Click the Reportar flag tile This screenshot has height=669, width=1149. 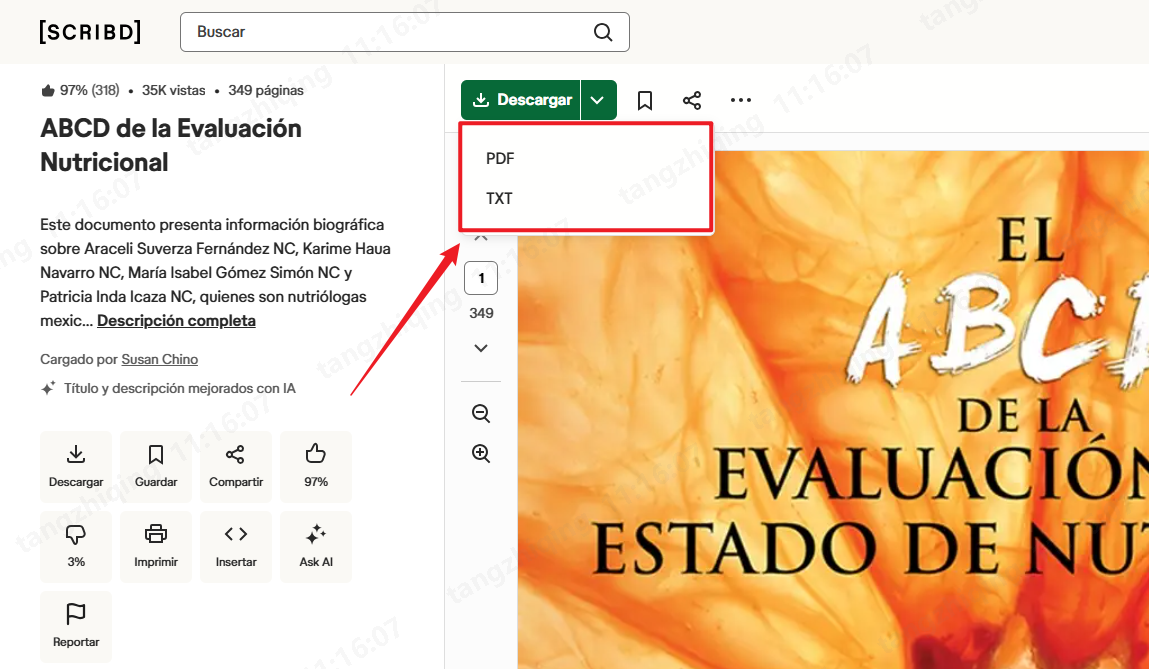76,627
